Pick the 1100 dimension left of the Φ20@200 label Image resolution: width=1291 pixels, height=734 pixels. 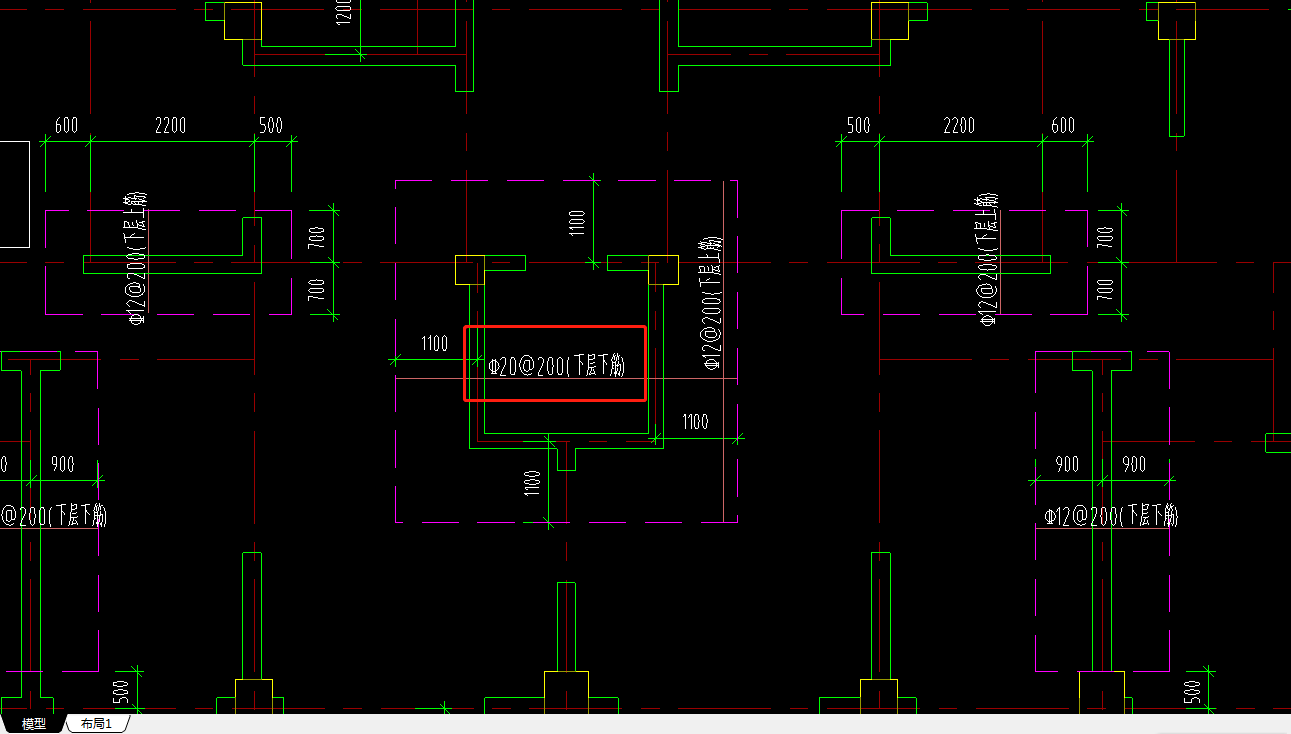434,345
